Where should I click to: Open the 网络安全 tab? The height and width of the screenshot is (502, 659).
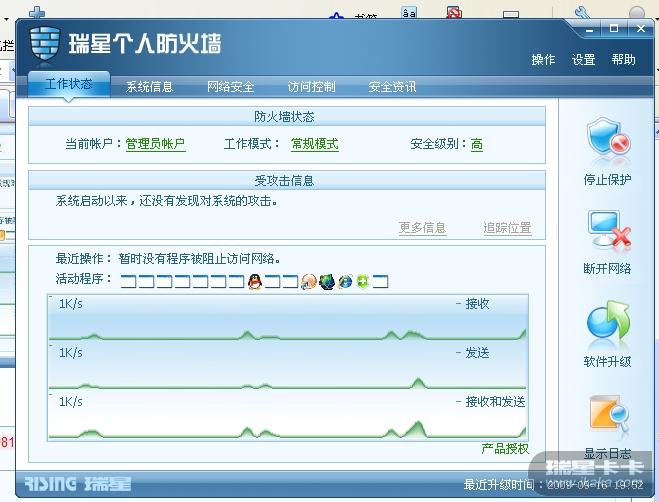coord(230,87)
